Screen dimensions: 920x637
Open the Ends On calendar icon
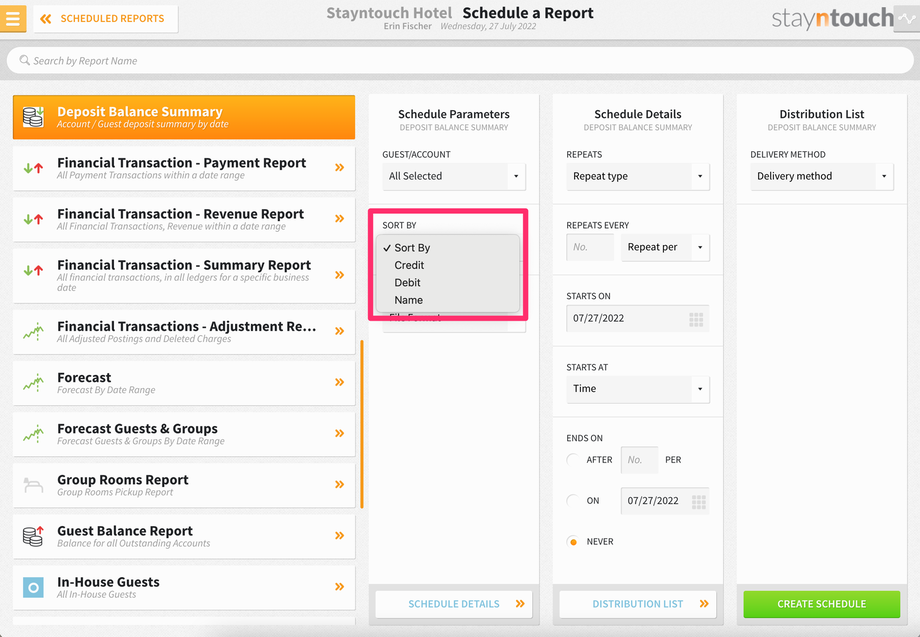pos(699,502)
